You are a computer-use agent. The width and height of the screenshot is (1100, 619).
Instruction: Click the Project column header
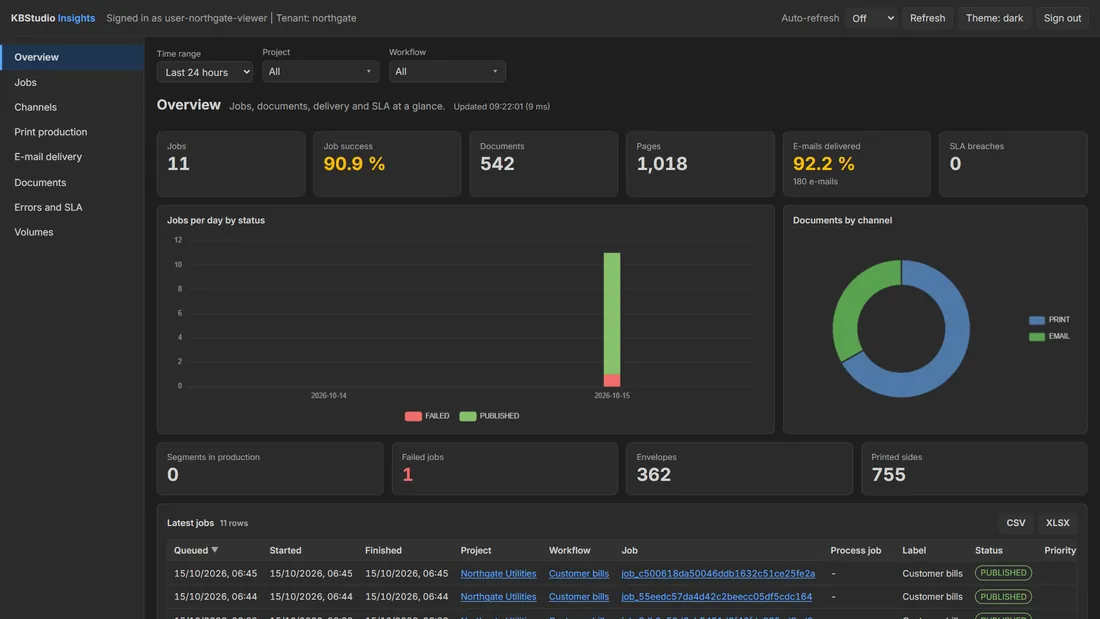coord(476,551)
